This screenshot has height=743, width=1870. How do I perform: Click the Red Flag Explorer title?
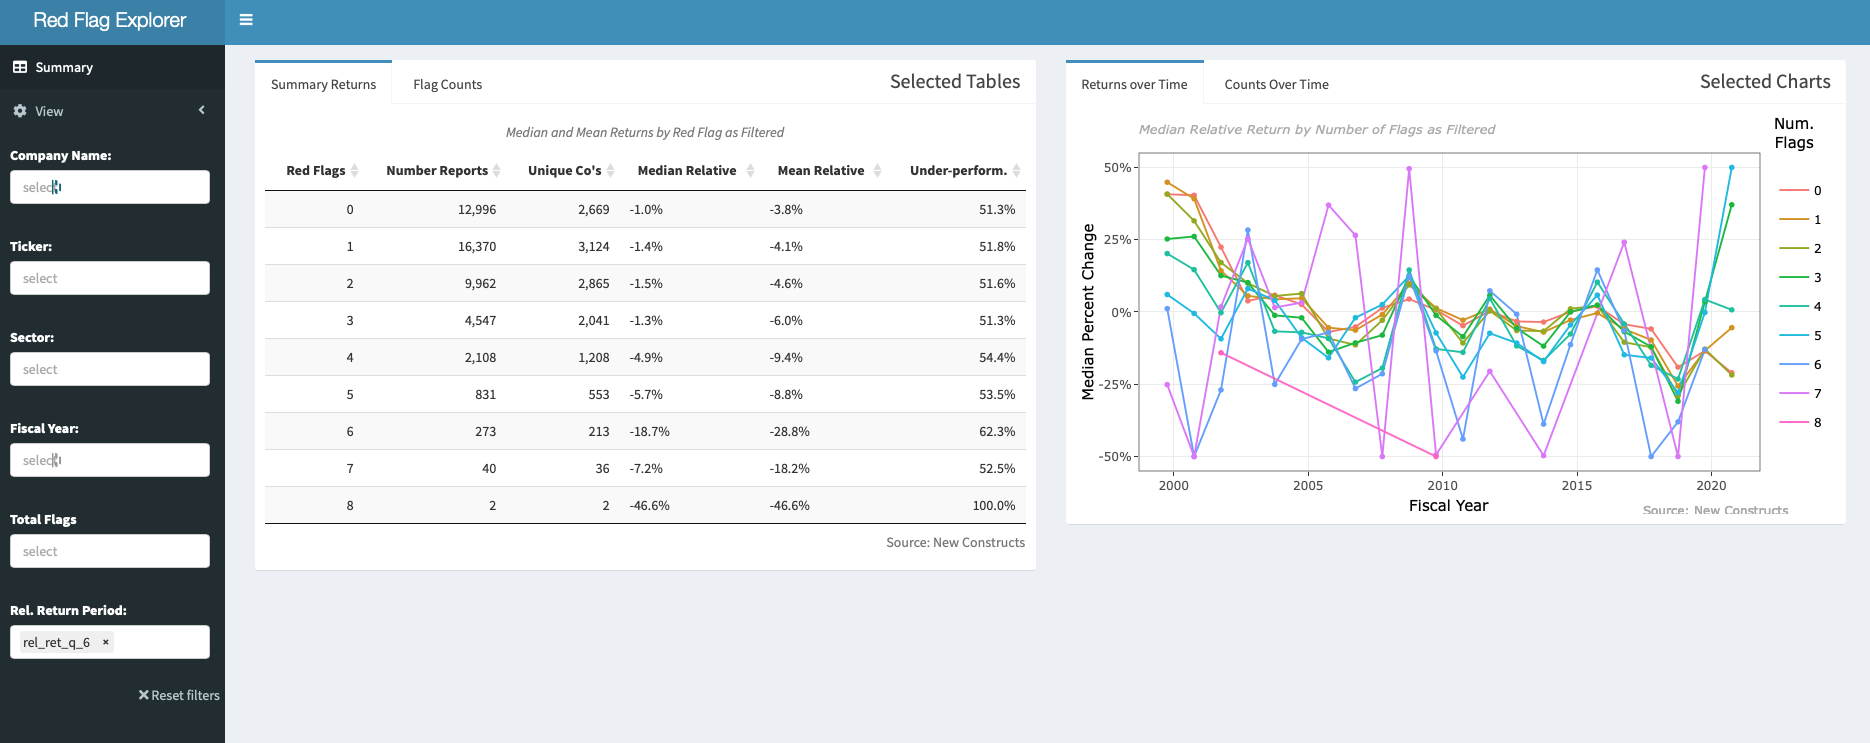(110, 21)
